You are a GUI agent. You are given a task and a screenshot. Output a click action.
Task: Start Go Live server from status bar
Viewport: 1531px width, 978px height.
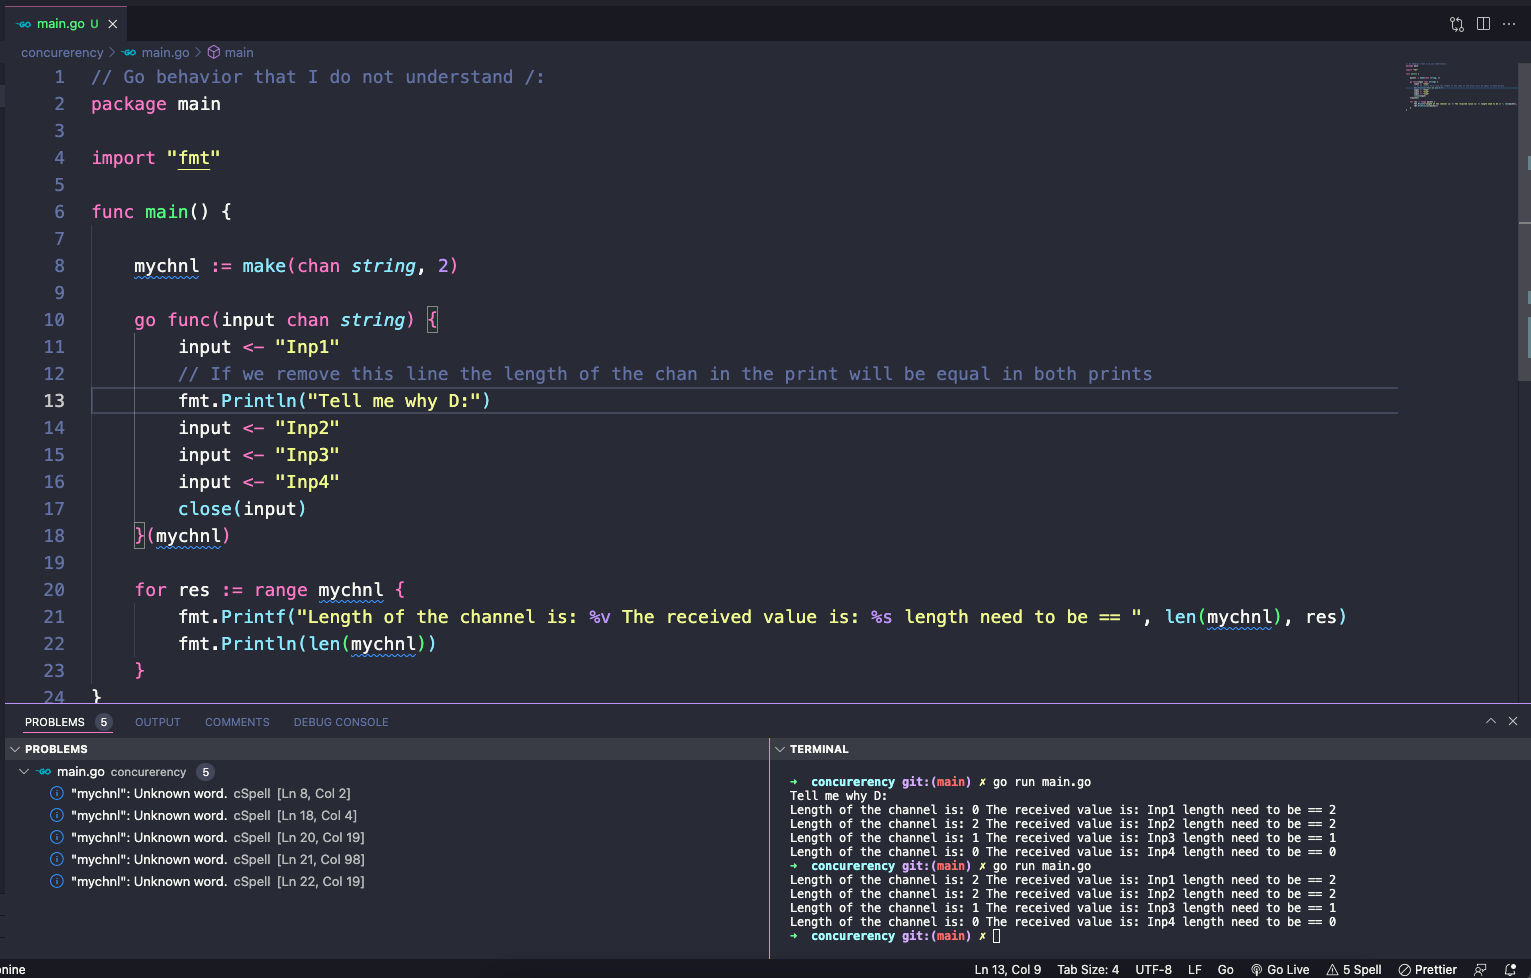pyautogui.click(x=1280, y=970)
